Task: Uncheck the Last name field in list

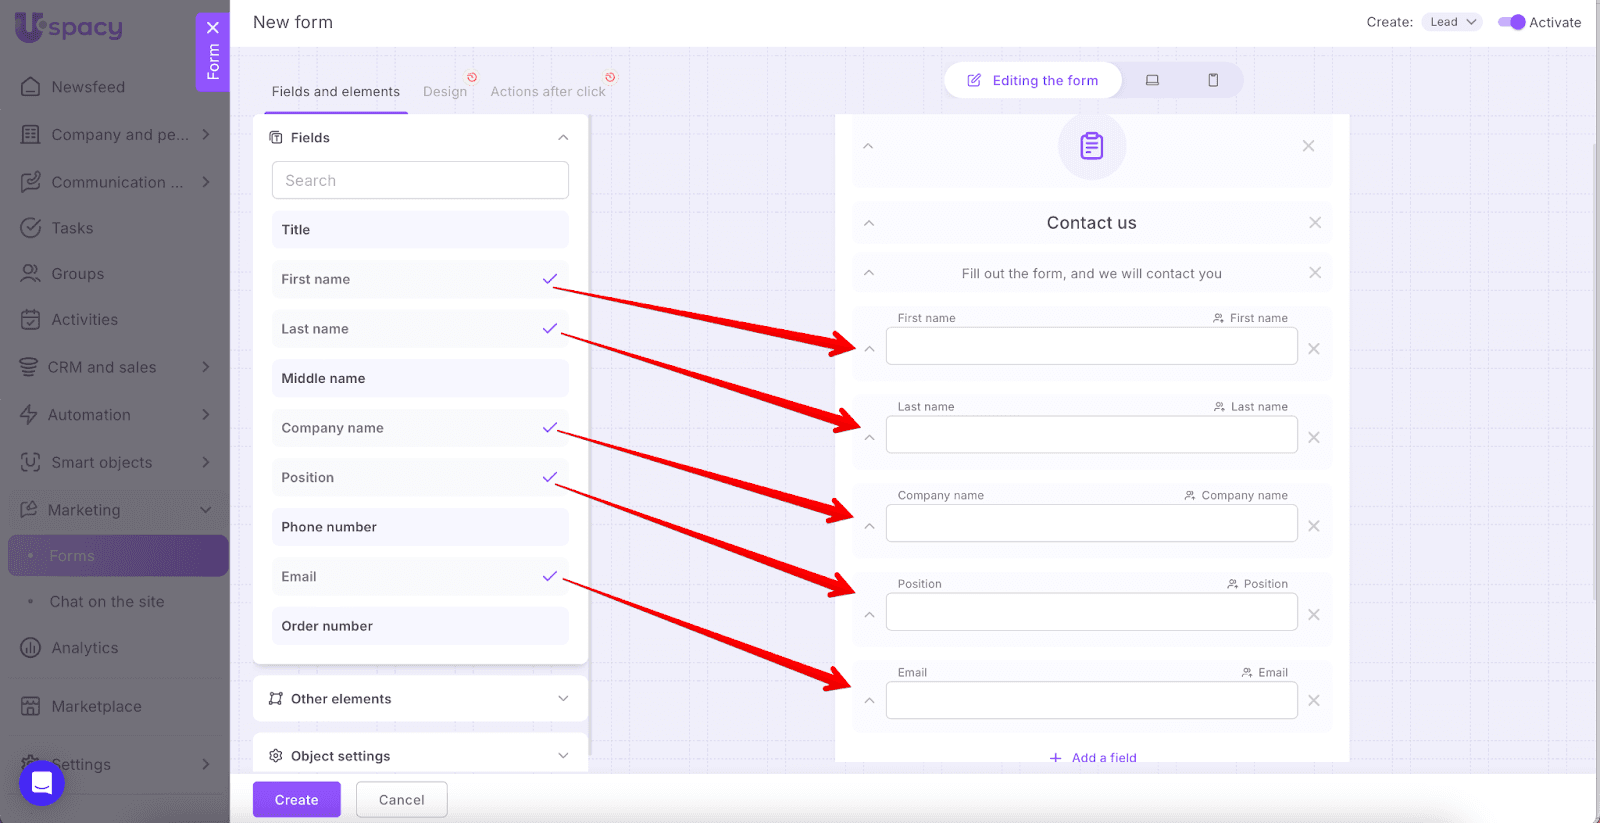Action: tap(550, 328)
